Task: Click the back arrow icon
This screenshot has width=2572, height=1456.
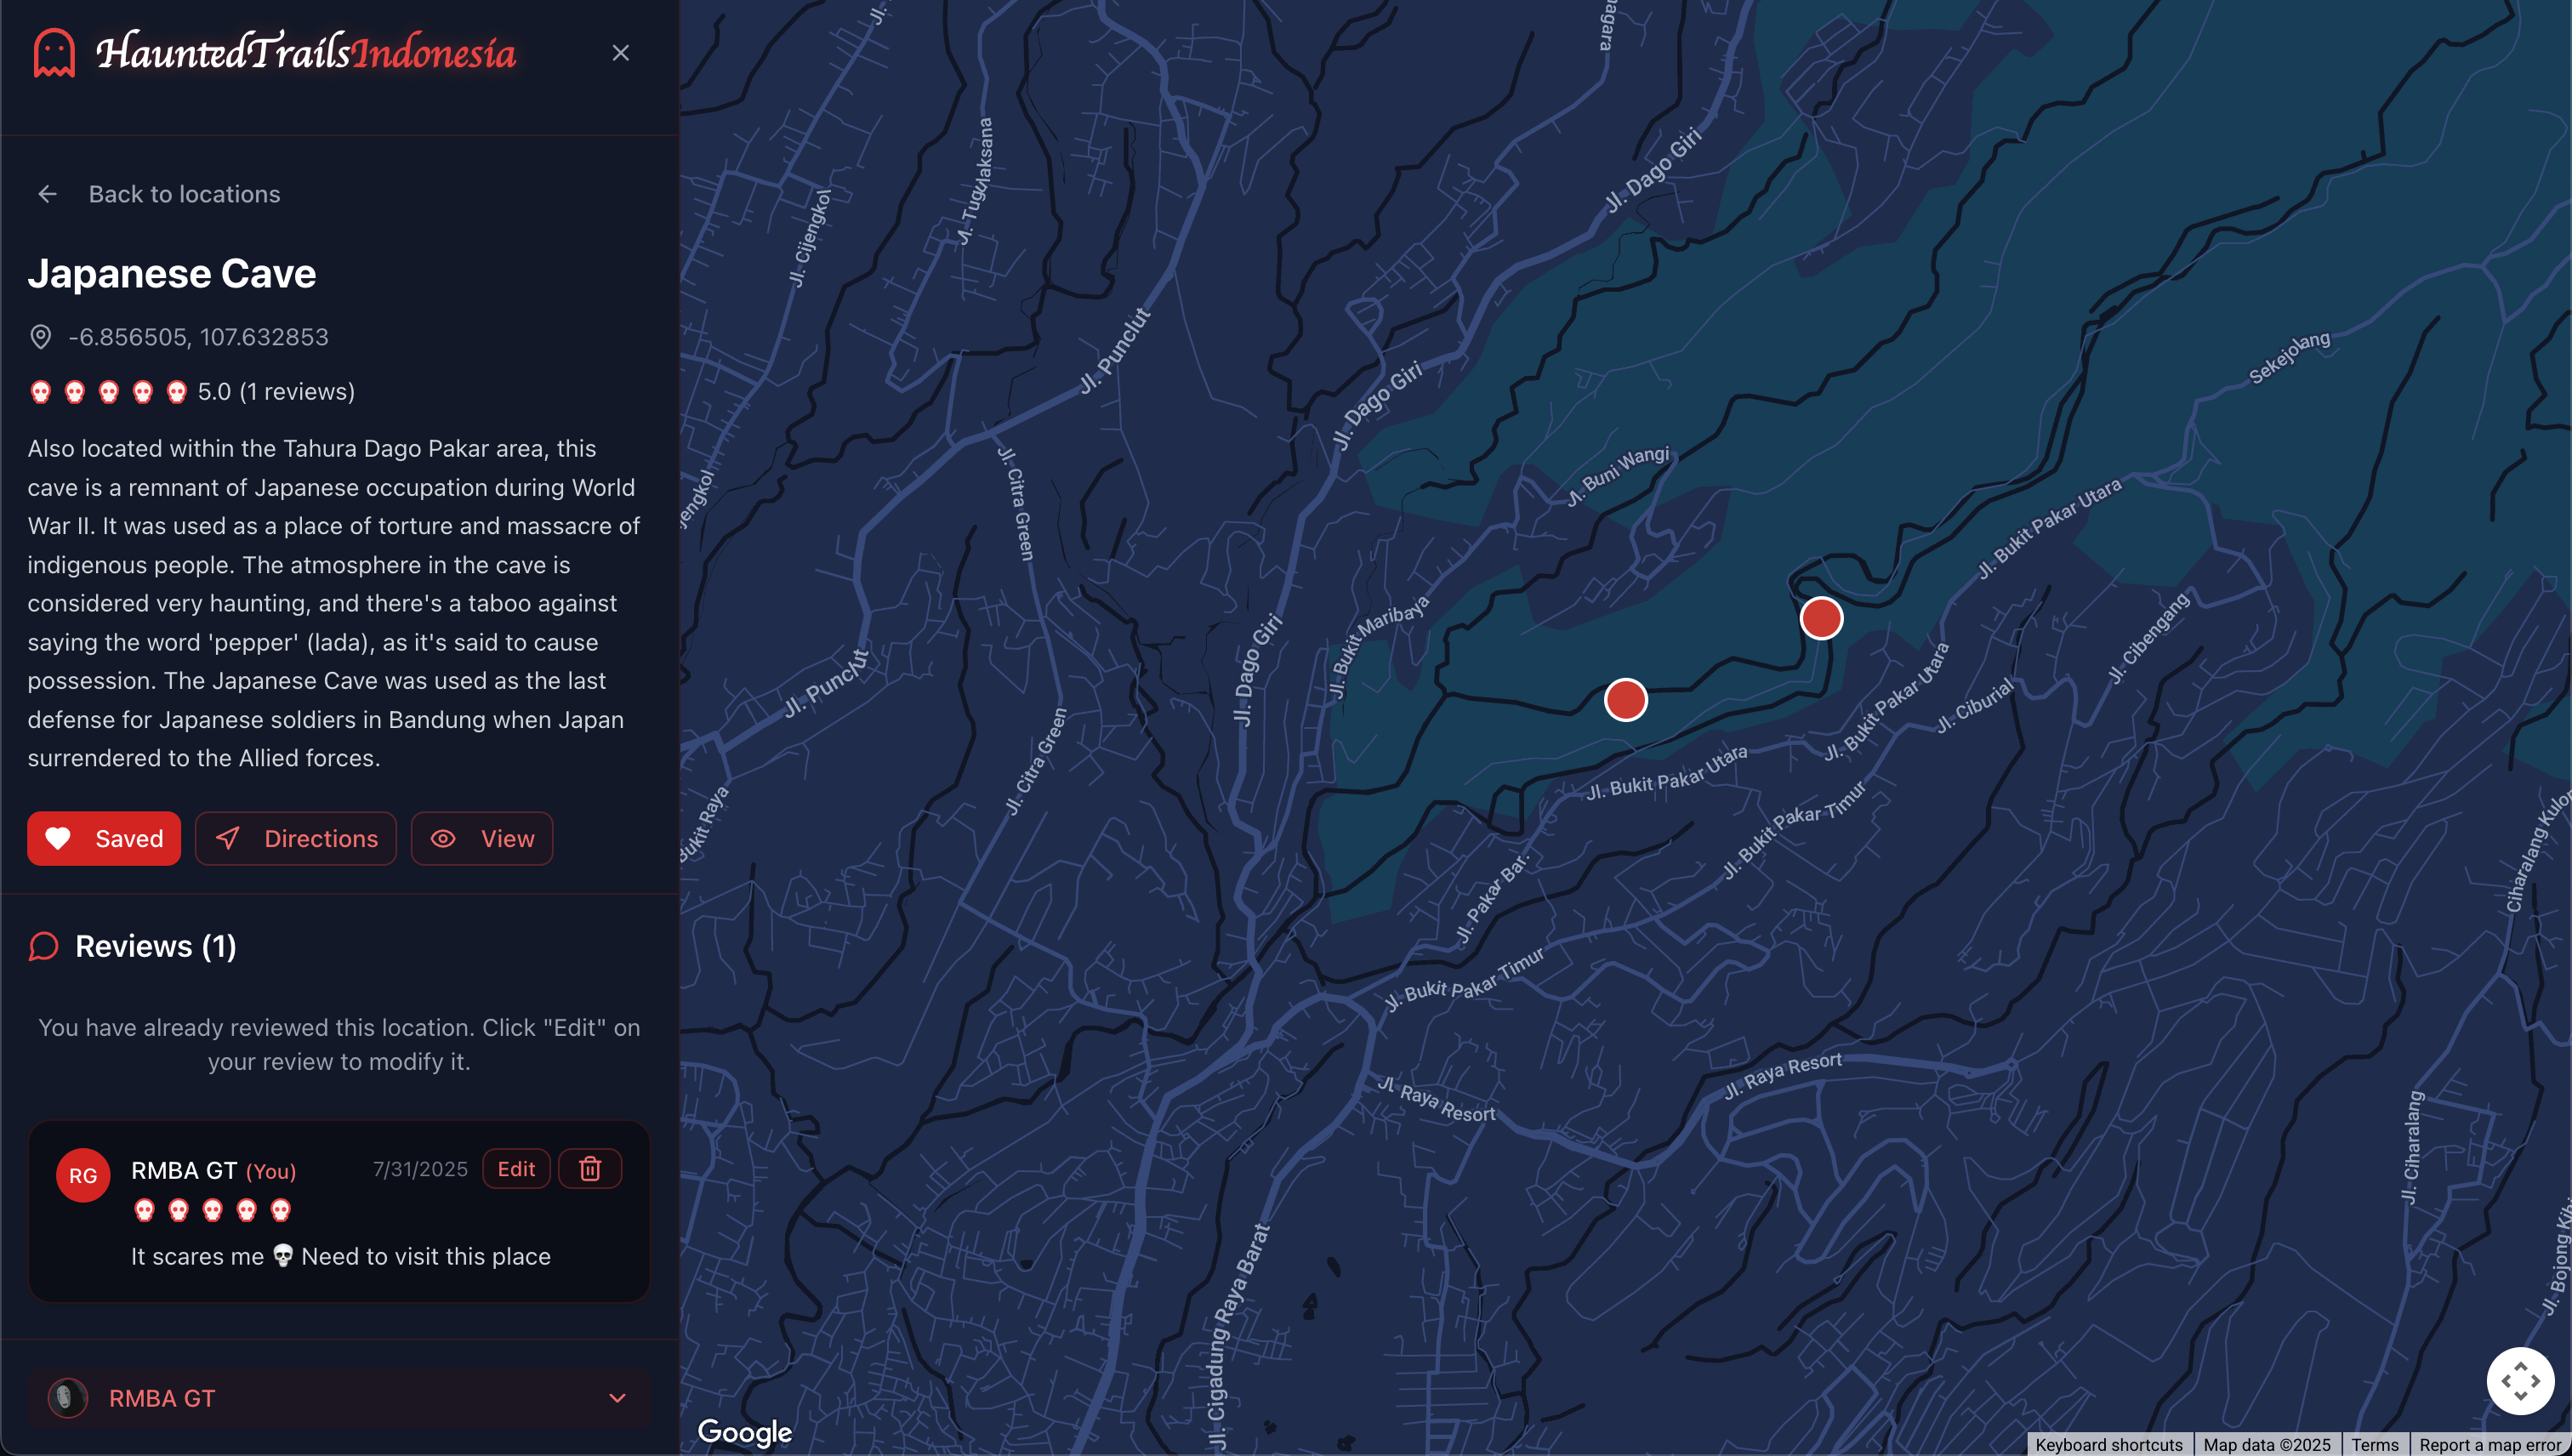Action: [x=47, y=194]
